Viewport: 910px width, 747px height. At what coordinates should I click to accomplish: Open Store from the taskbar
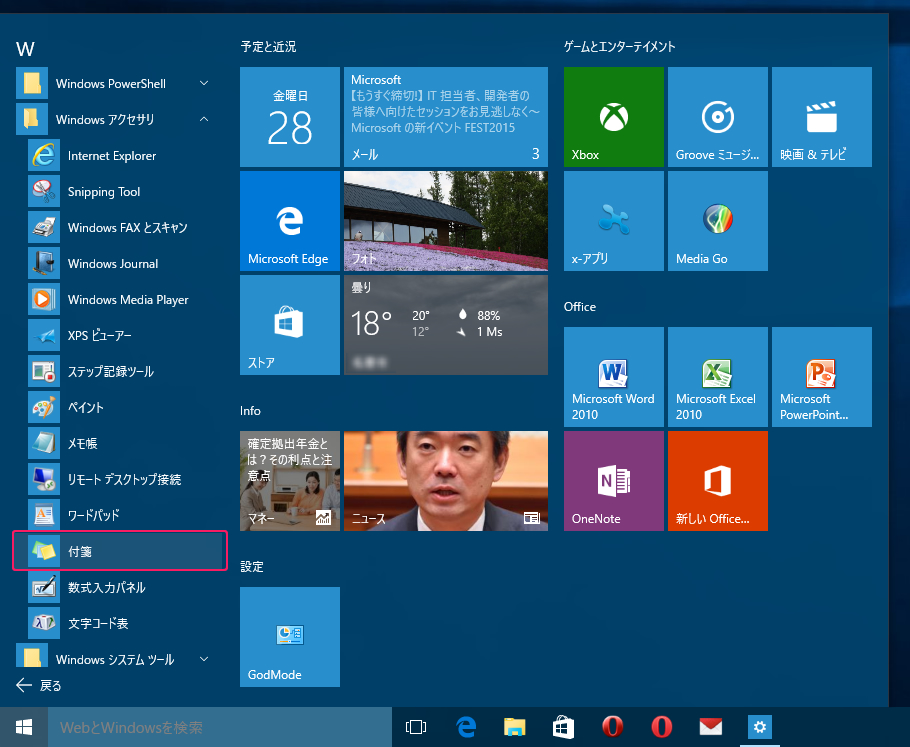click(x=563, y=727)
